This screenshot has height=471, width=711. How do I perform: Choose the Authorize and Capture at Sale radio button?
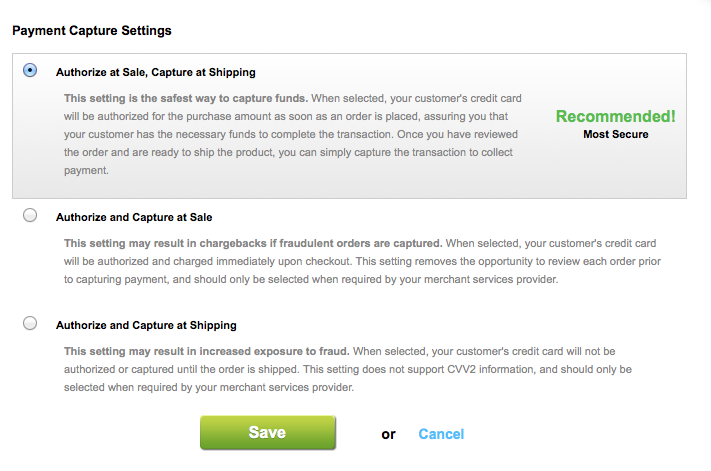coord(30,215)
